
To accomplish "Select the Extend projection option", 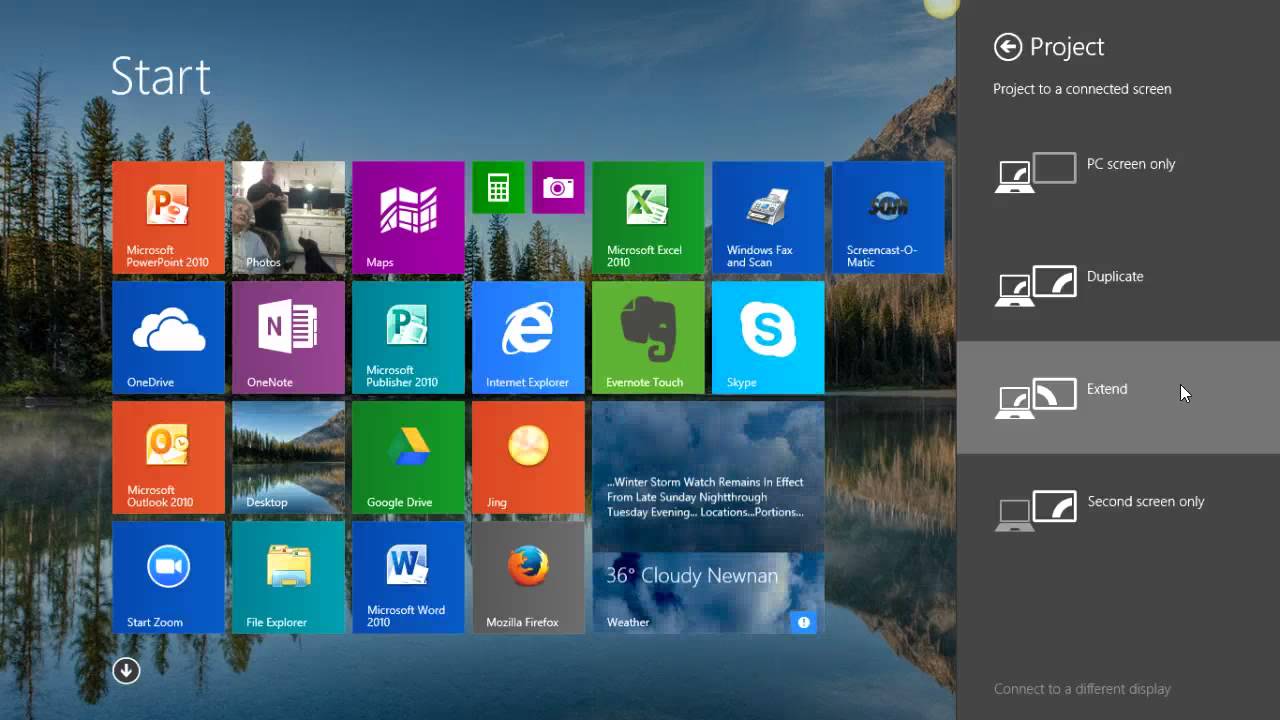I will tap(1118, 397).
